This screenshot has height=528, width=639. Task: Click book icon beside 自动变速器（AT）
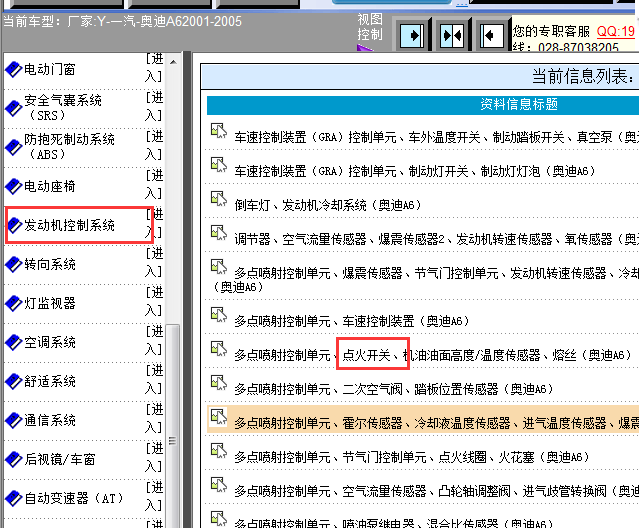[13, 498]
